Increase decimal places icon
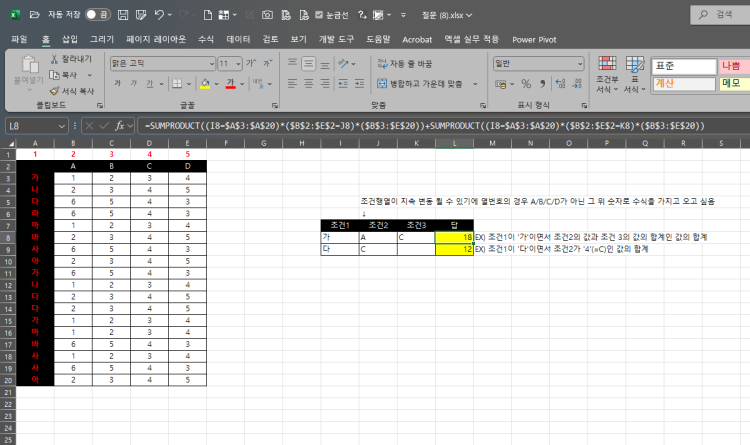This screenshot has height=445, width=750. pos(560,84)
